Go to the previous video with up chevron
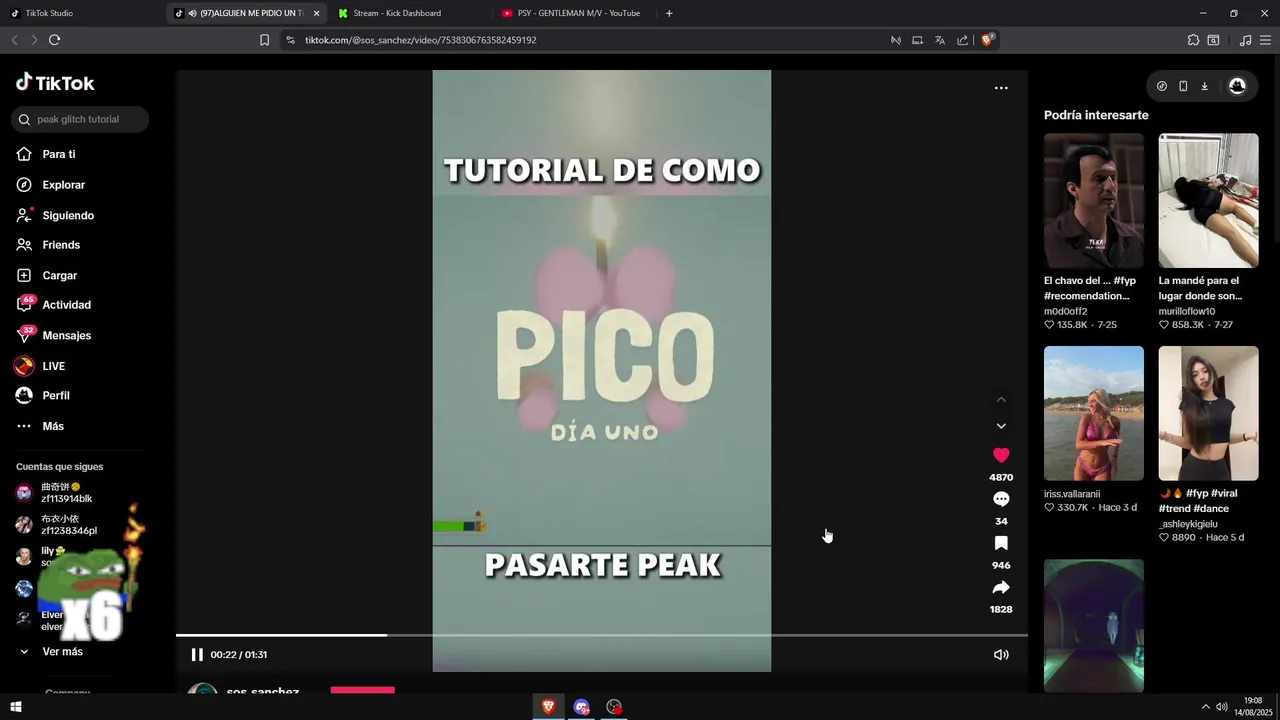1280x720 pixels. [x=1001, y=400]
